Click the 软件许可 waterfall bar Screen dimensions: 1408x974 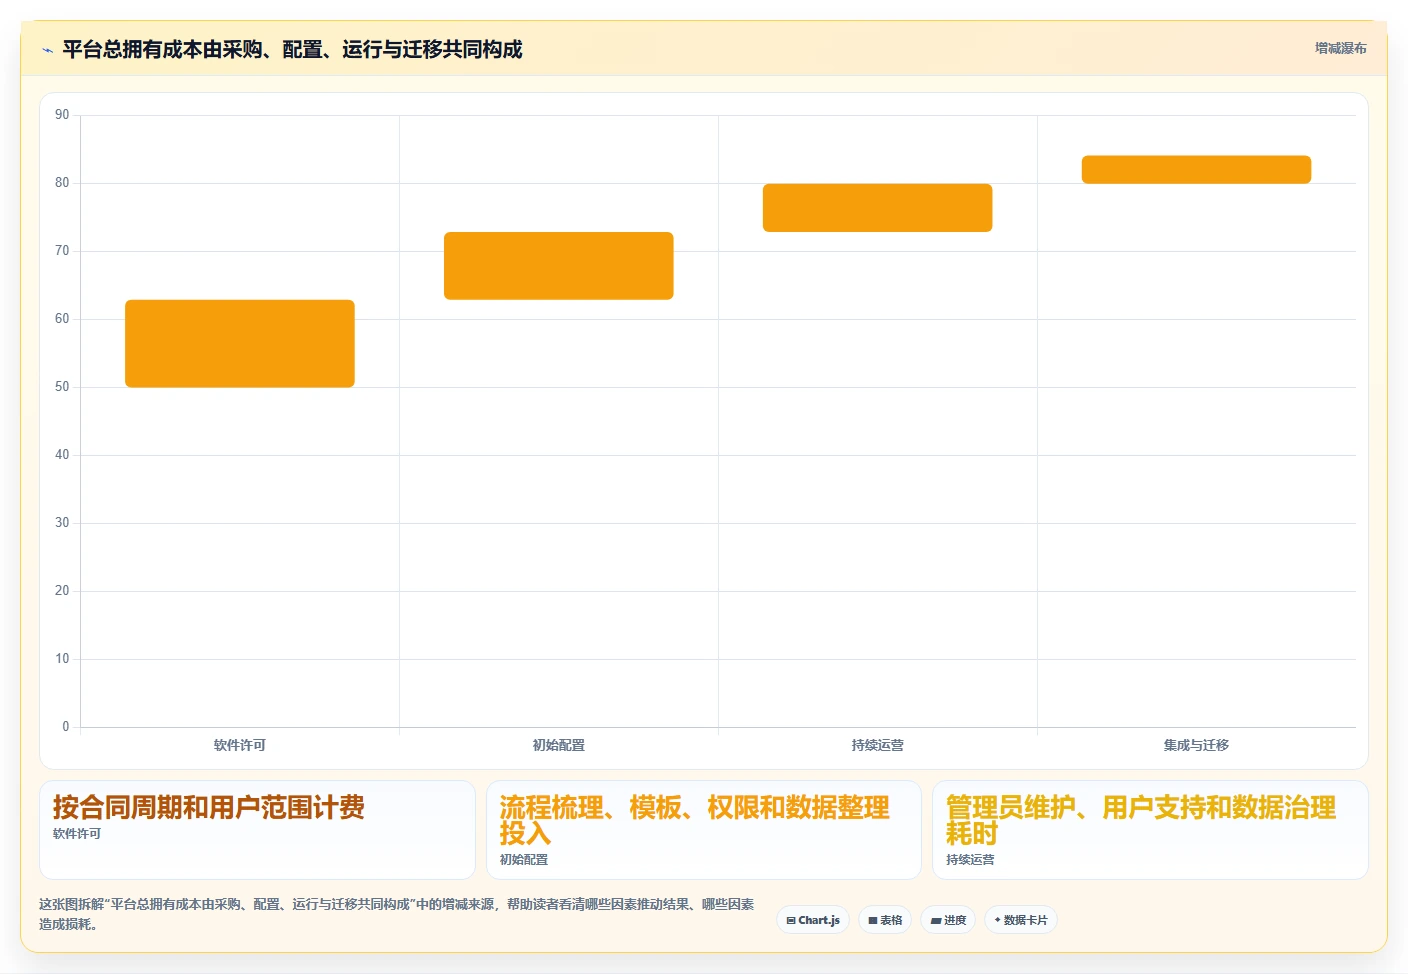coord(240,344)
